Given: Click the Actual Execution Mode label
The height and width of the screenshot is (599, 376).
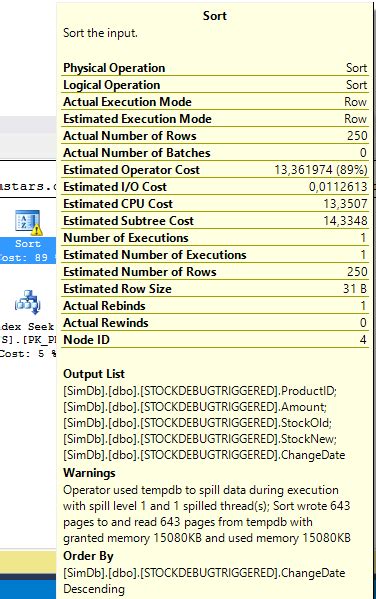Looking at the screenshot, I should pyautogui.click(x=127, y=102).
